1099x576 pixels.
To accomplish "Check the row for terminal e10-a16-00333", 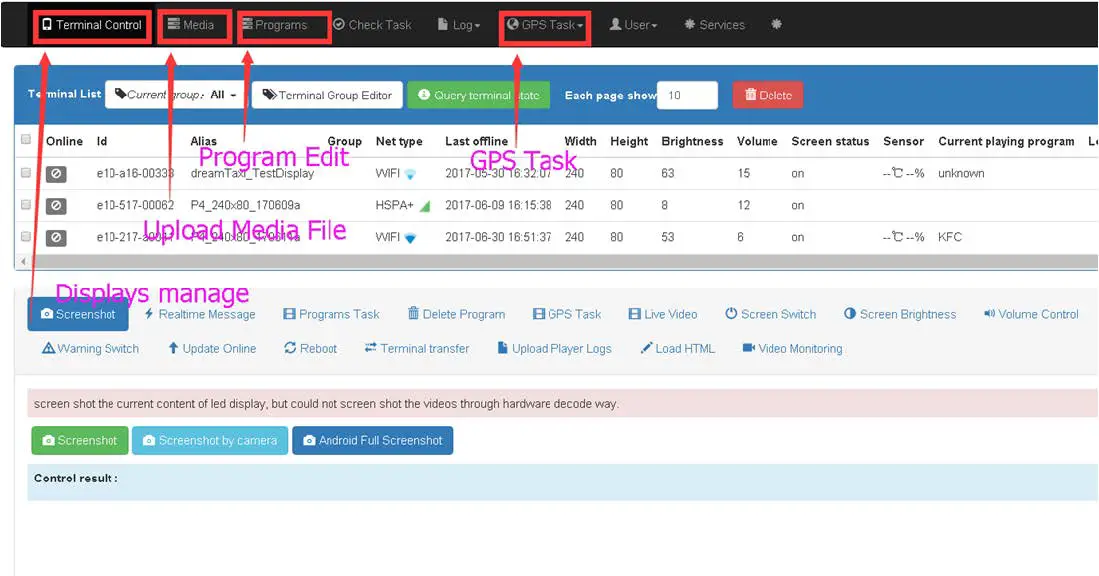I will tap(26, 172).
